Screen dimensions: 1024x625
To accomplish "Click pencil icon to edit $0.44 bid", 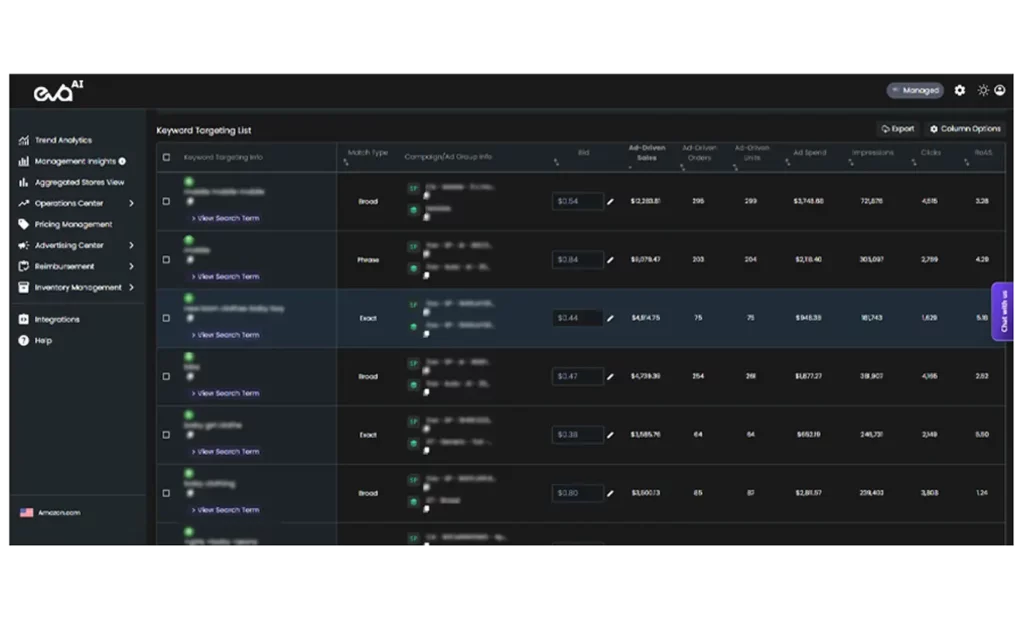I will tap(610, 319).
